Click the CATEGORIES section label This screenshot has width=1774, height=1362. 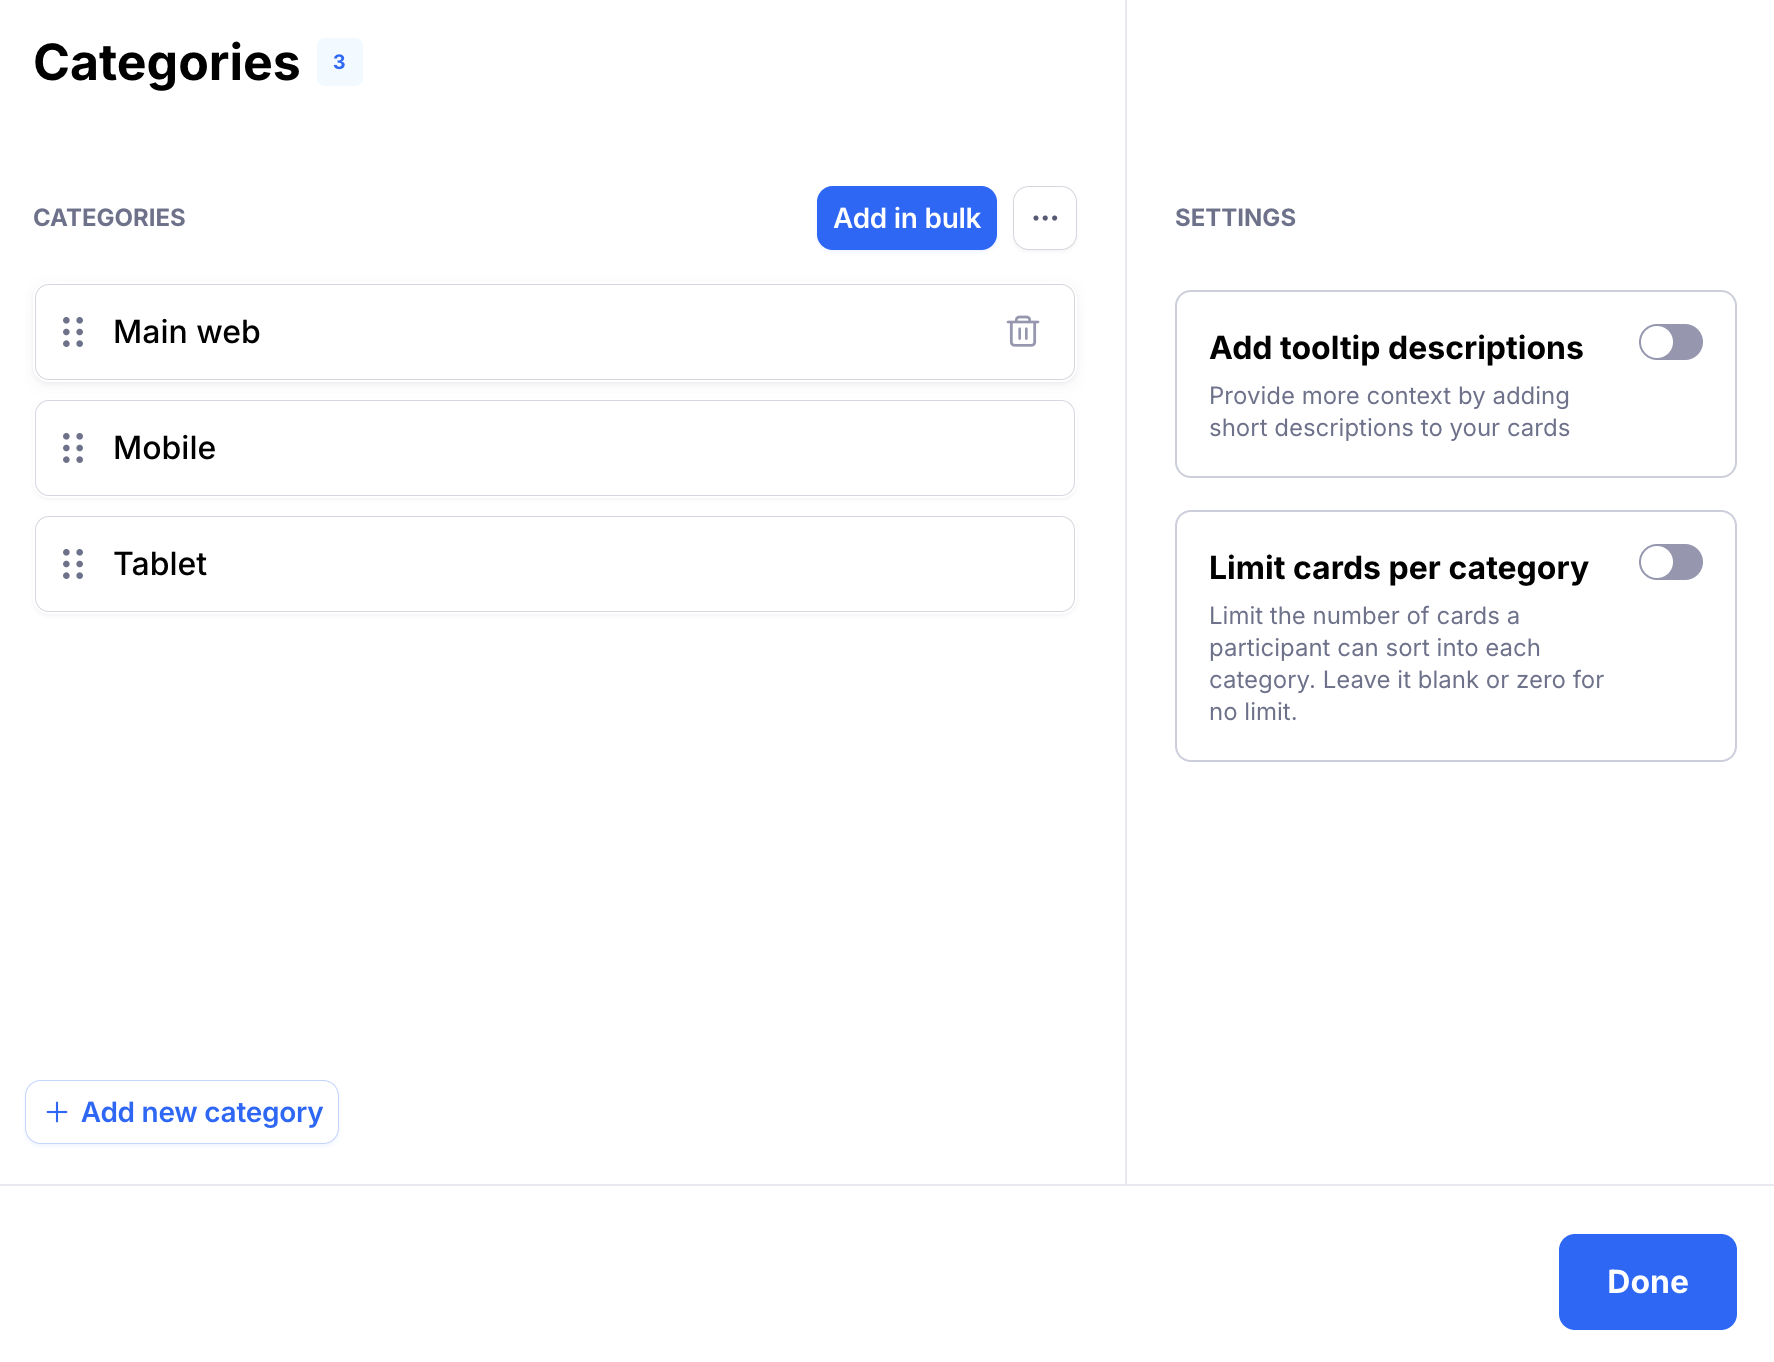pos(109,218)
